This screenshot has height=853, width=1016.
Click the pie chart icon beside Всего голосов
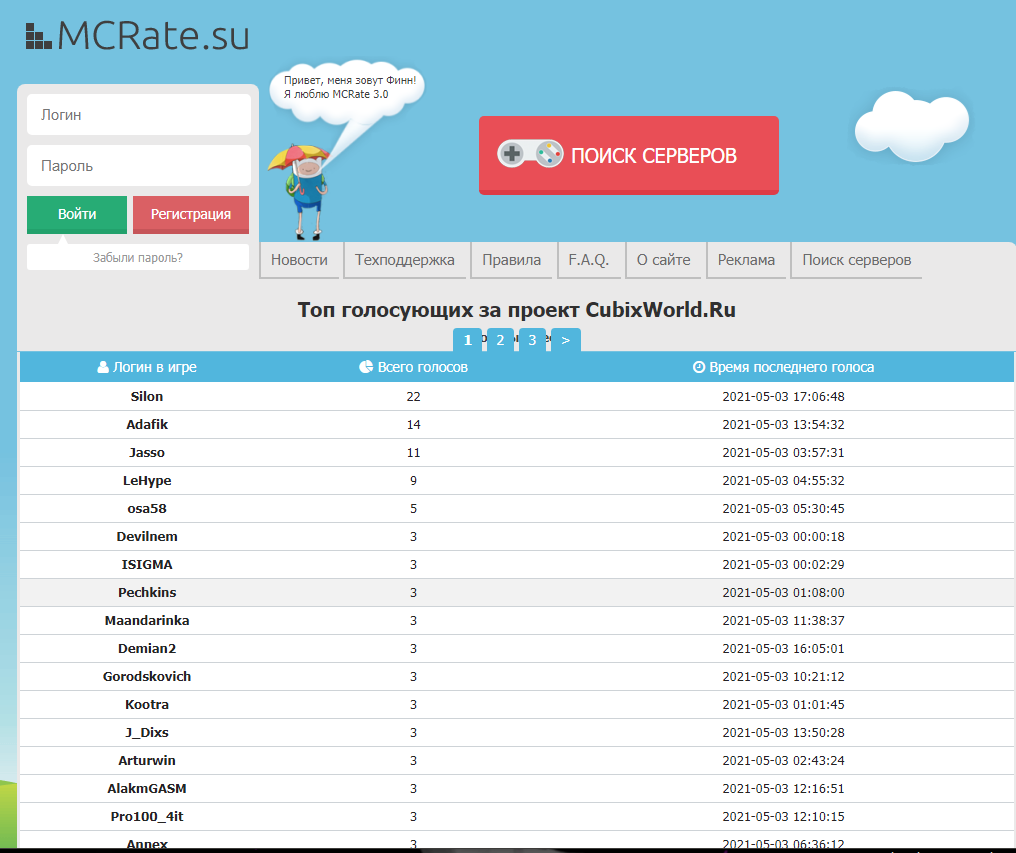coord(366,367)
